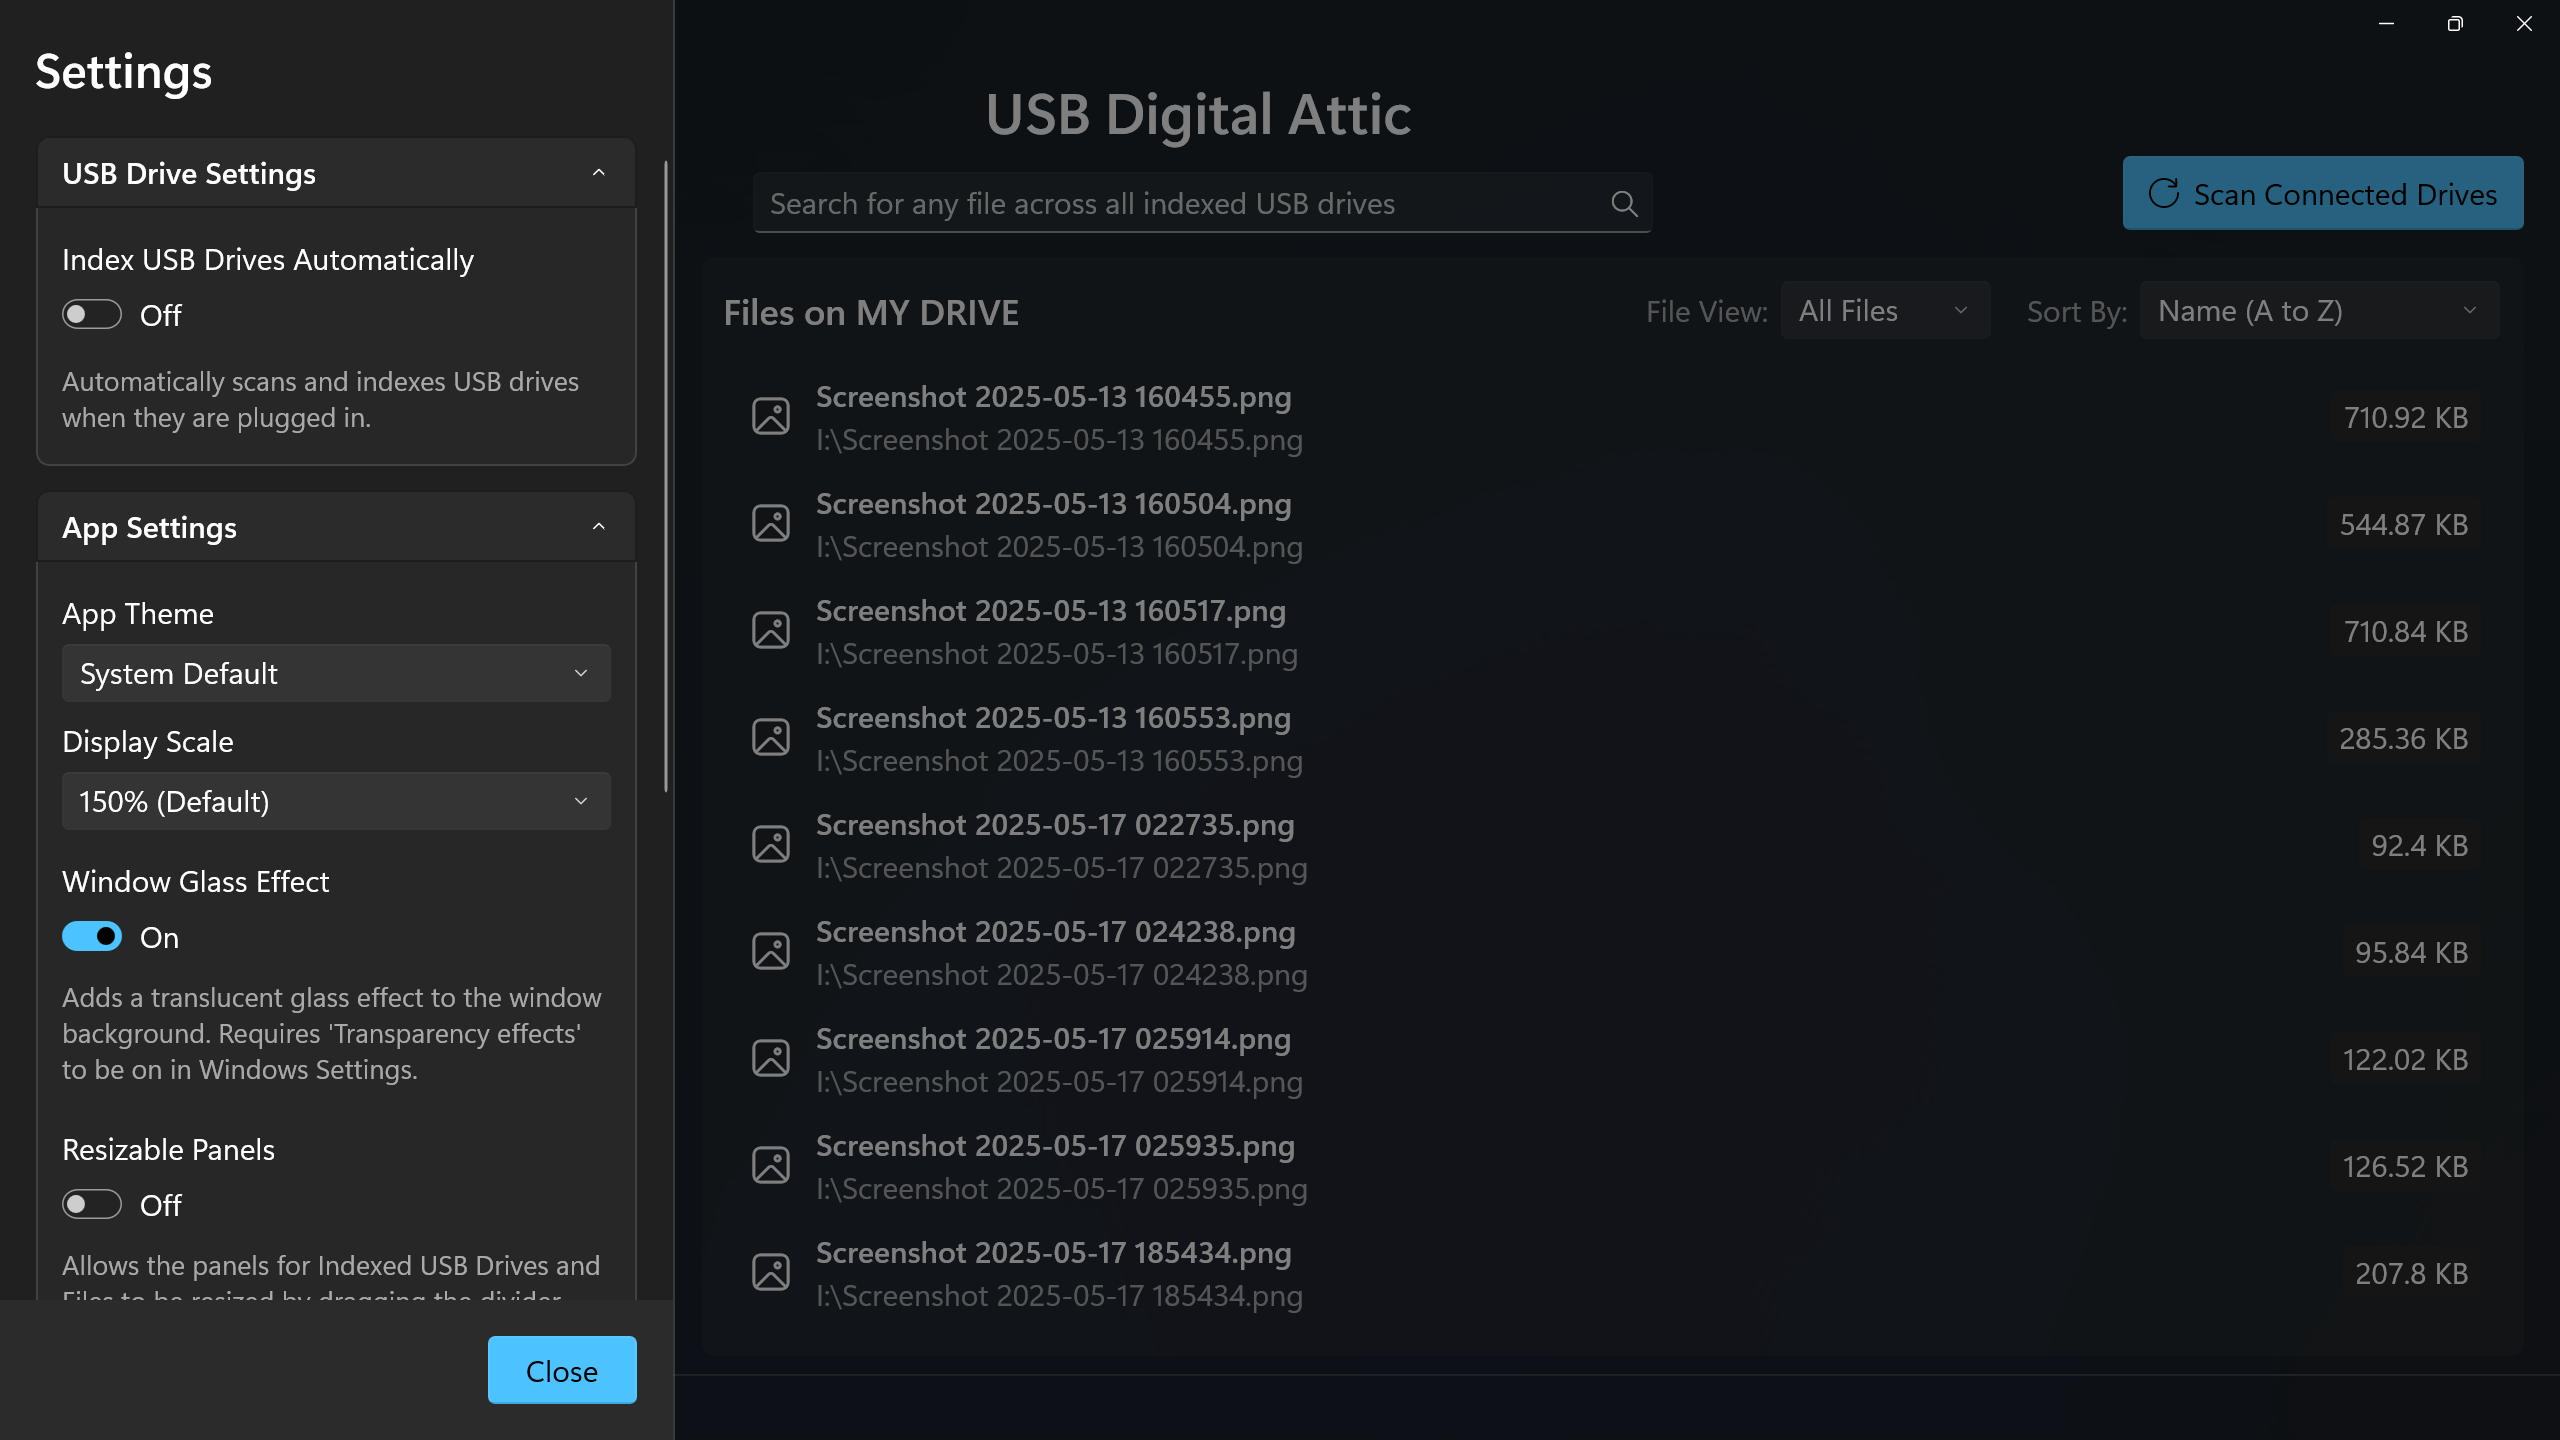Click the magnifier icon in the search bar
This screenshot has height=1440, width=2560.
(1624, 203)
